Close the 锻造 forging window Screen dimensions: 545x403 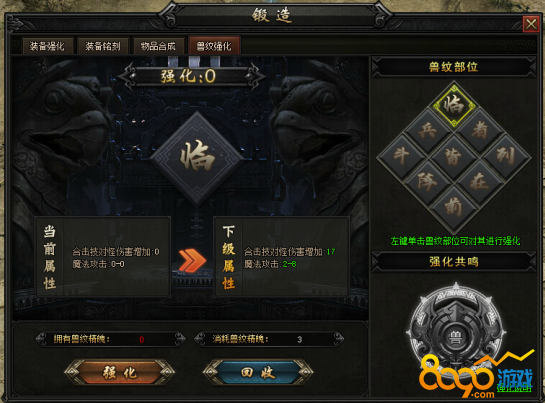tap(531, 24)
